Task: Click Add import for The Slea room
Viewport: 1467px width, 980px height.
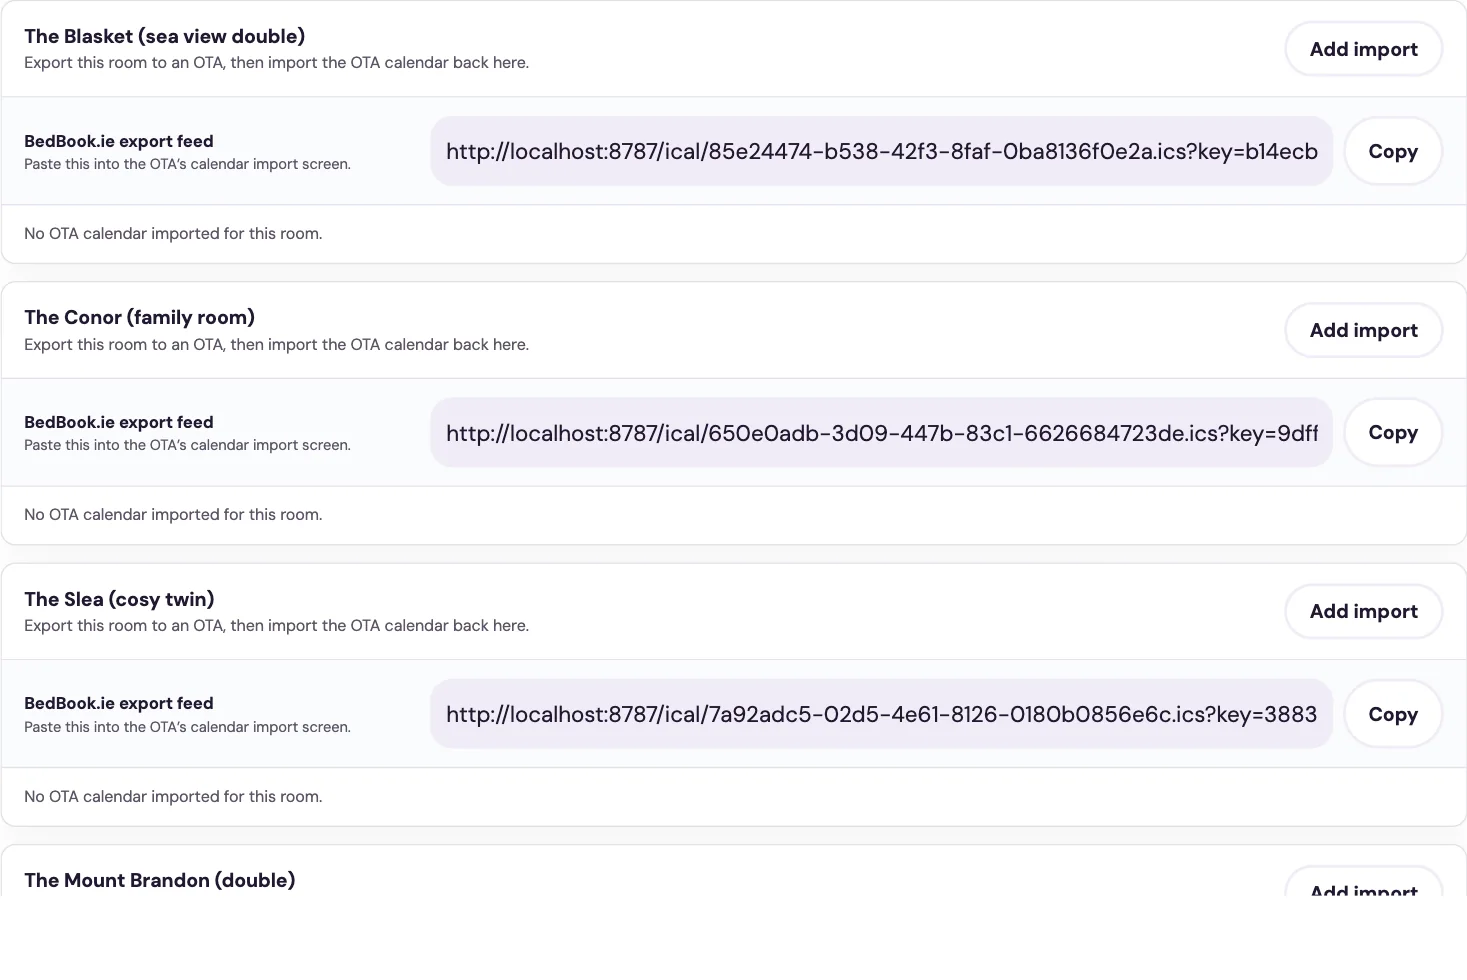Action: (x=1363, y=611)
